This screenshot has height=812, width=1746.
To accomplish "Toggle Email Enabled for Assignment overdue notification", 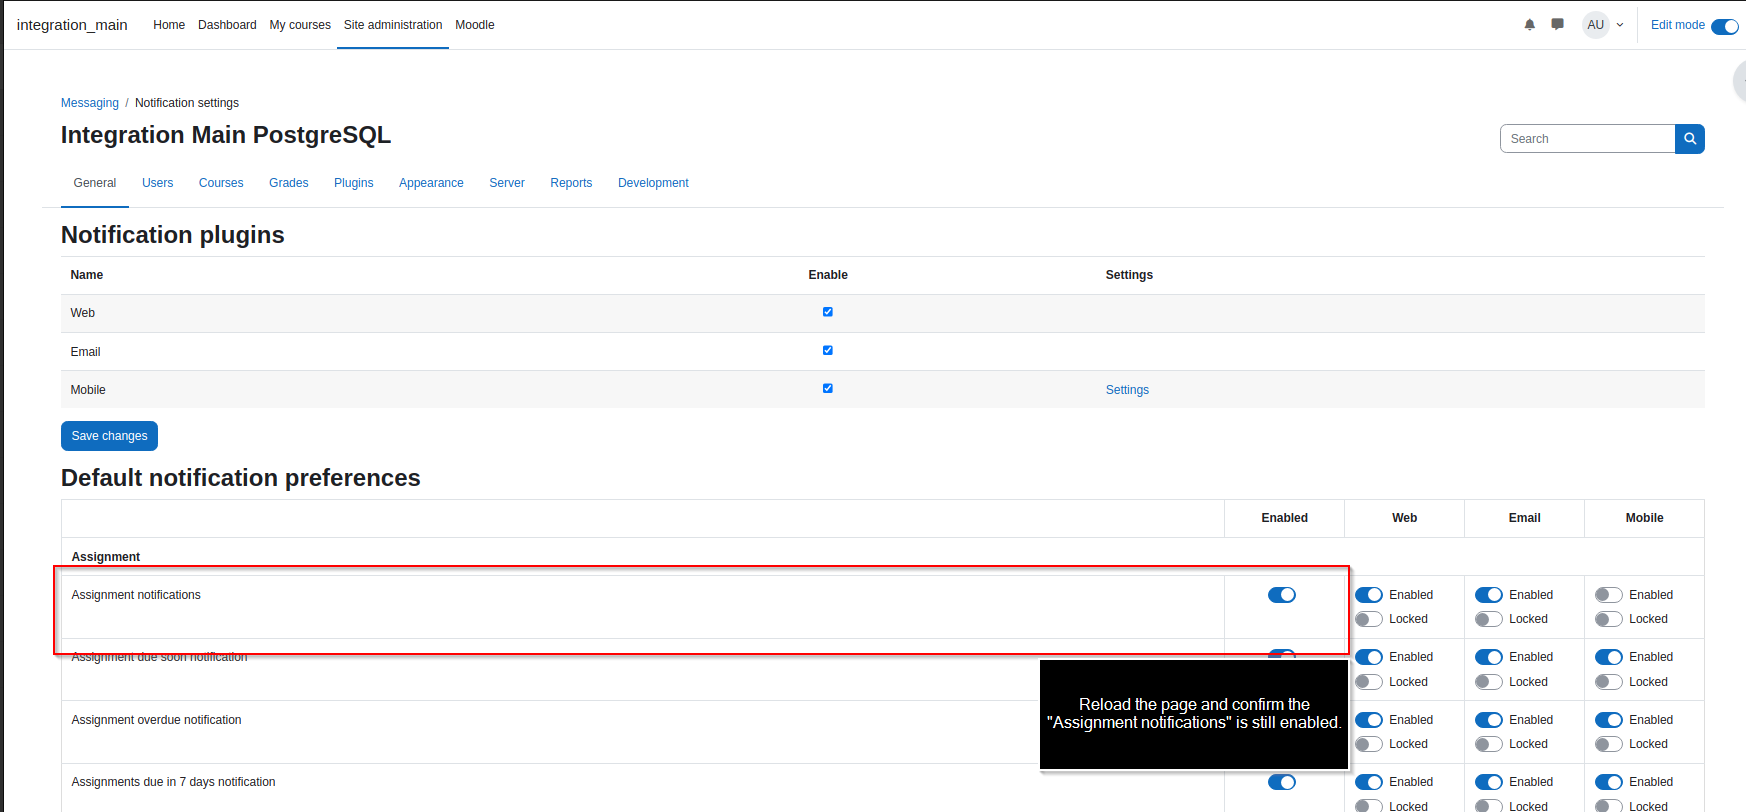I will point(1488,720).
